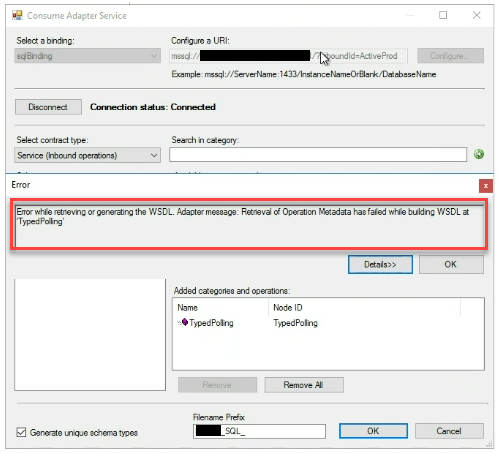Toggle Generate unique schema types checkbox
Image resolution: width=500 pixels, height=453 pixels.
click(21, 432)
